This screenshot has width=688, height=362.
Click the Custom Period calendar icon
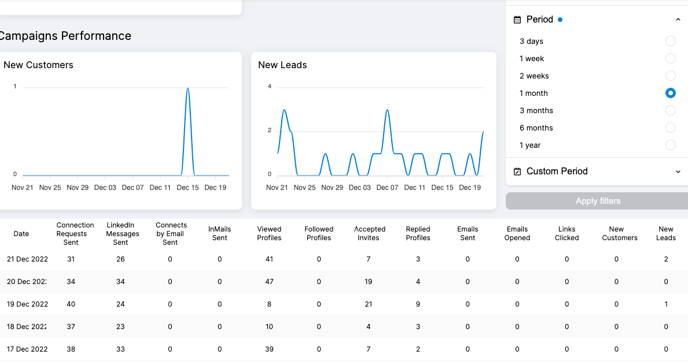point(517,172)
